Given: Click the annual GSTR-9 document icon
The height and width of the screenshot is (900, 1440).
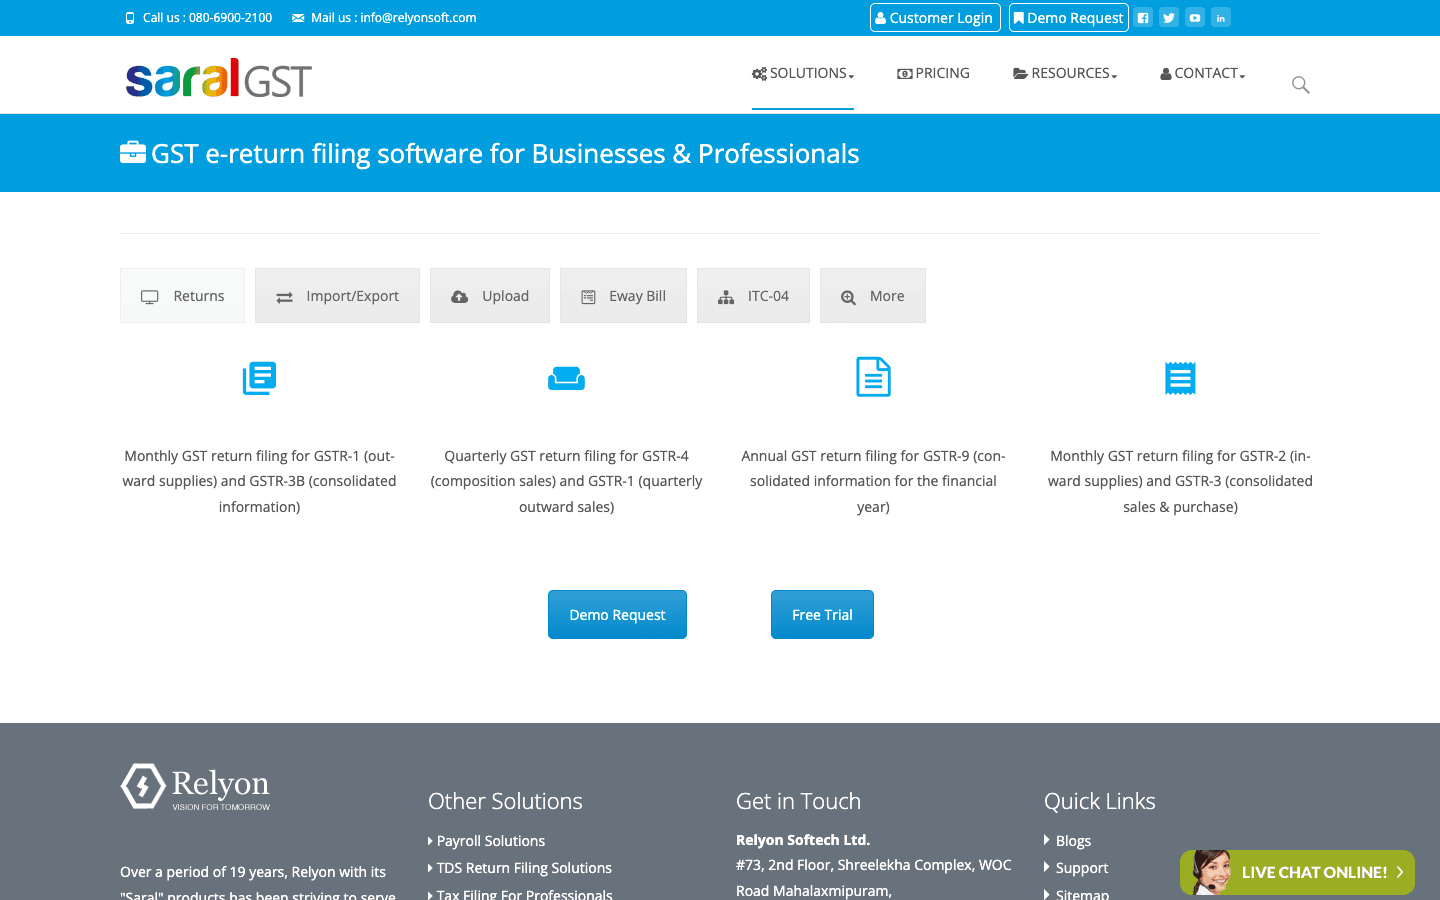Looking at the screenshot, I should click(x=873, y=377).
